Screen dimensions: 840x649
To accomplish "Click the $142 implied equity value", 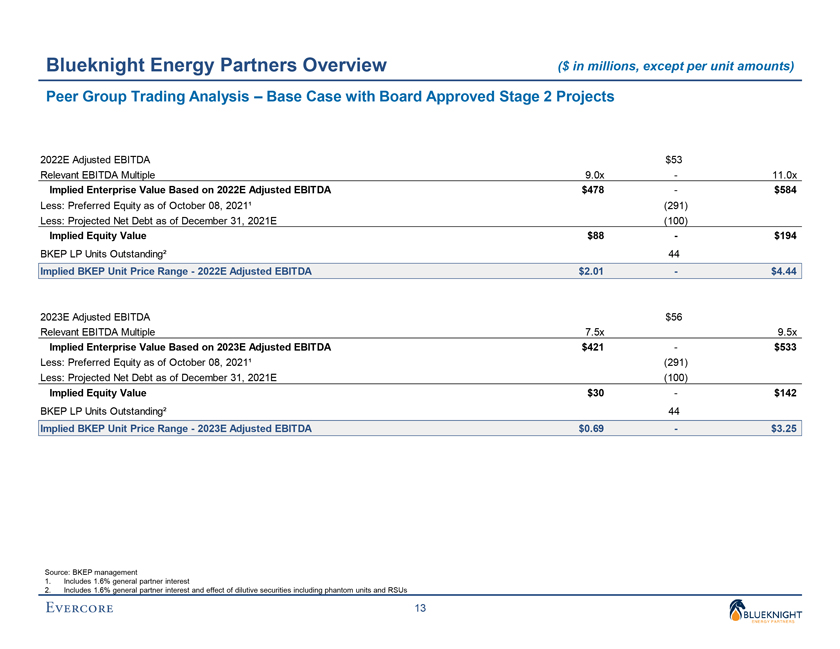I will (785, 393).
